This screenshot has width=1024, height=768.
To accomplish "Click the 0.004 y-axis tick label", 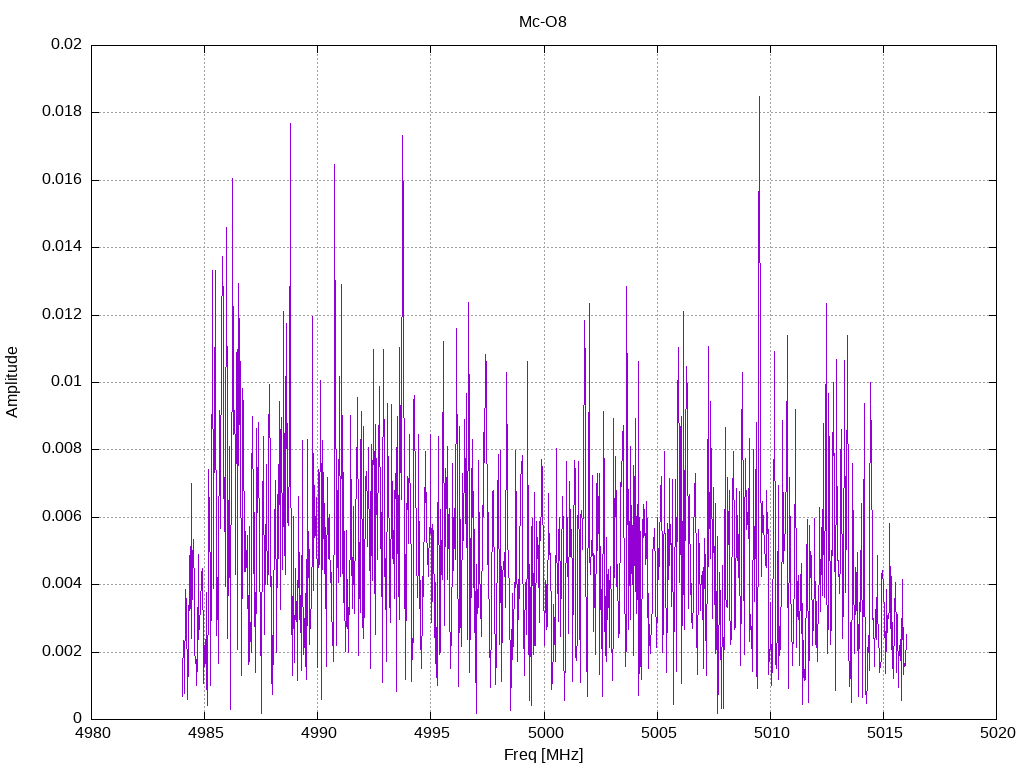I will tap(62, 584).
